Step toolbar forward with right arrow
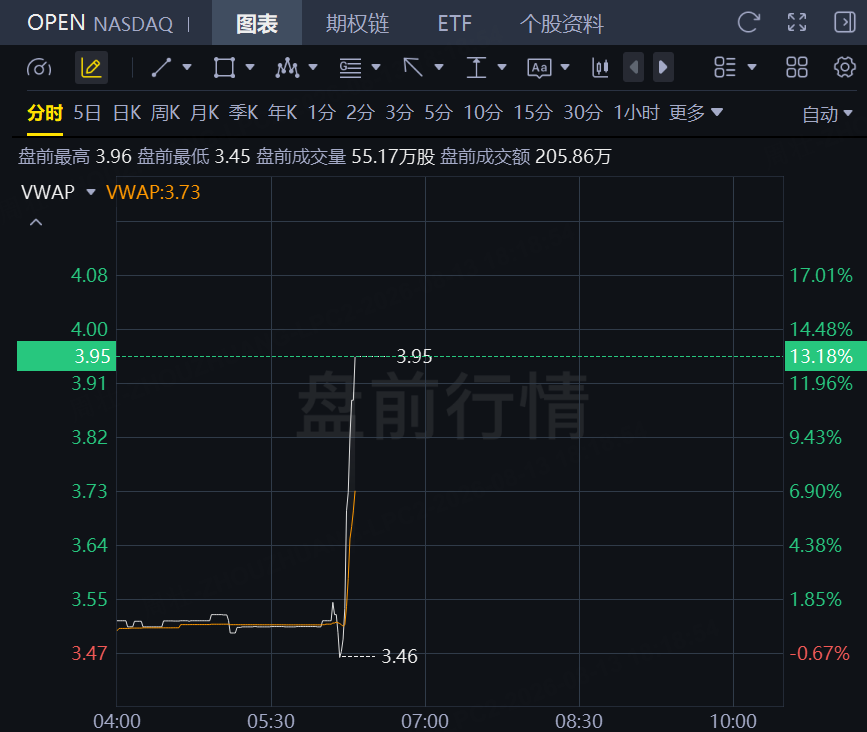 [663, 67]
